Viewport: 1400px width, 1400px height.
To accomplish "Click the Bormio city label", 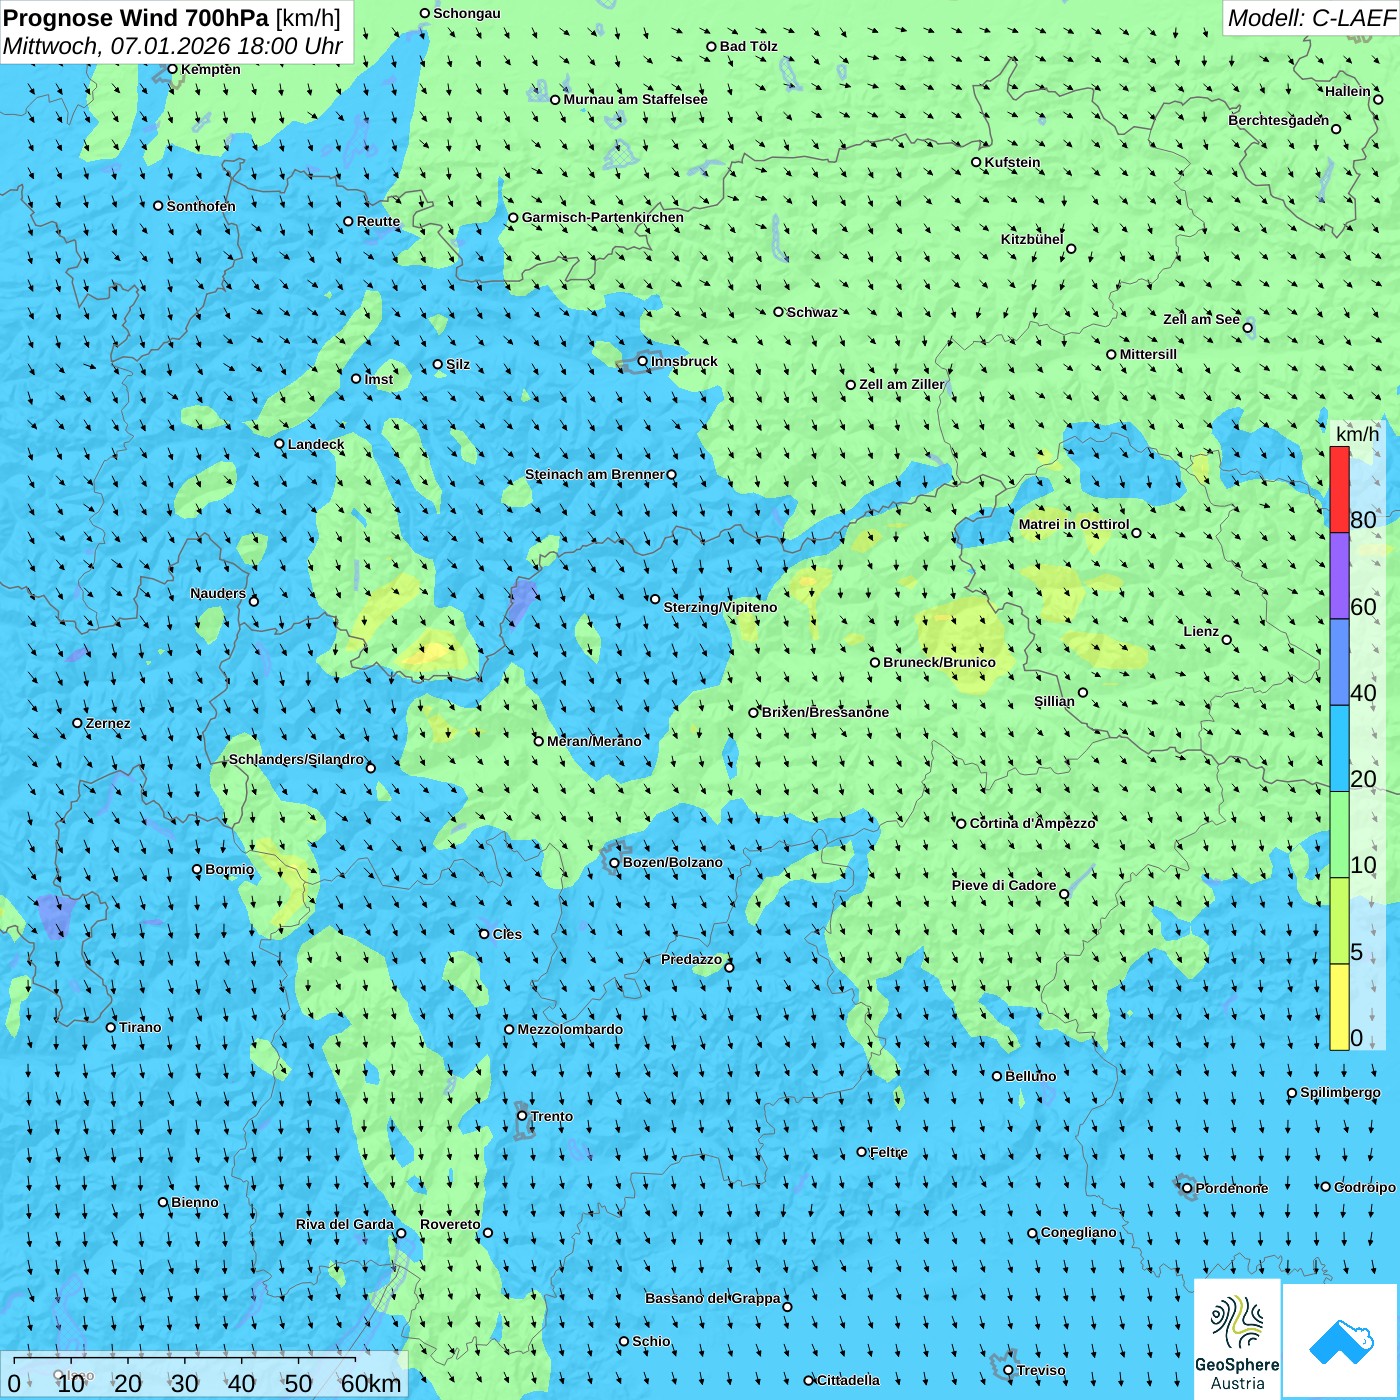I will pyautogui.click(x=229, y=869).
